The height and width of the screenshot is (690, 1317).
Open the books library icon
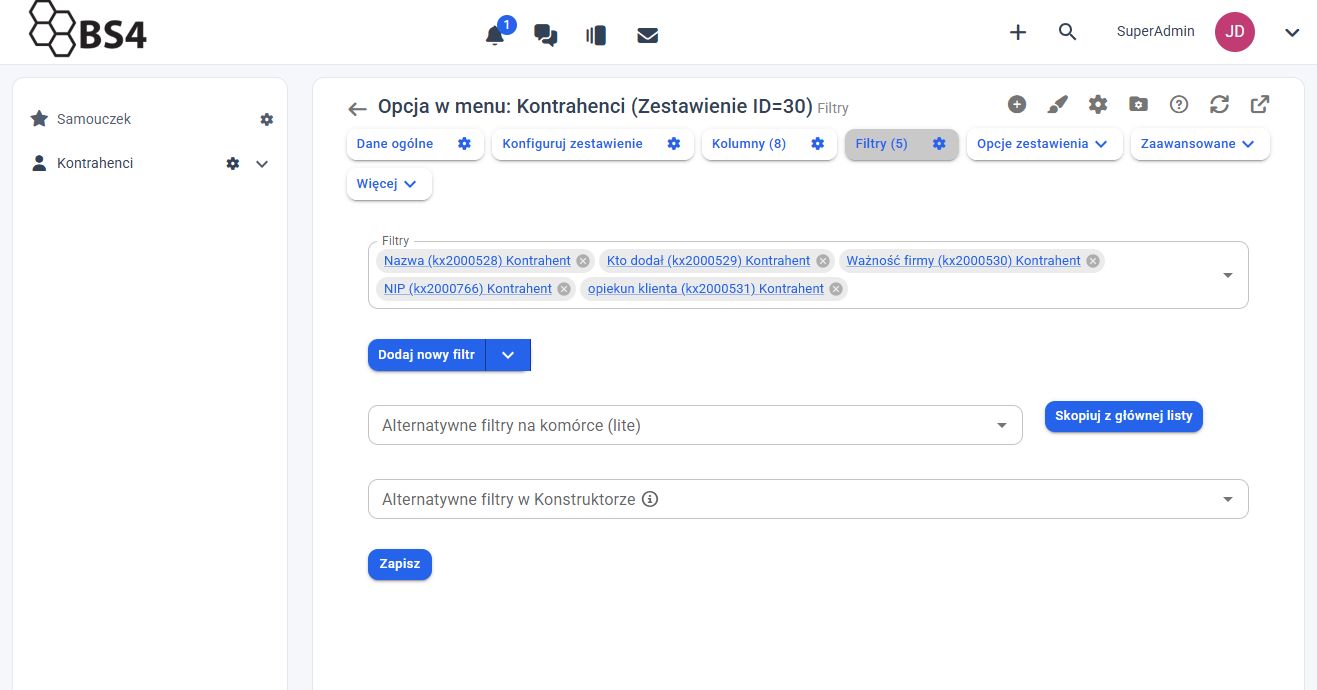(x=597, y=35)
